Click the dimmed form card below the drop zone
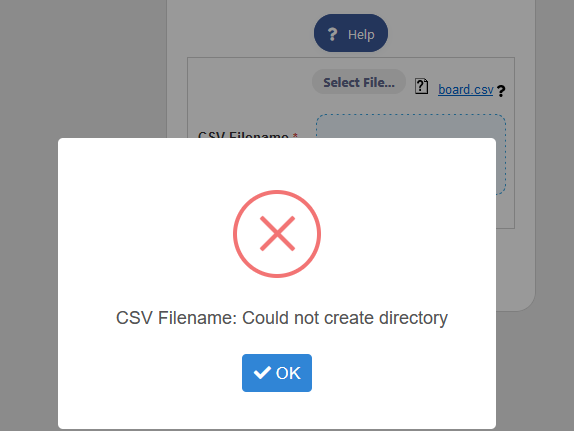The height and width of the screenshot is (431, 574). coord(515,267)
